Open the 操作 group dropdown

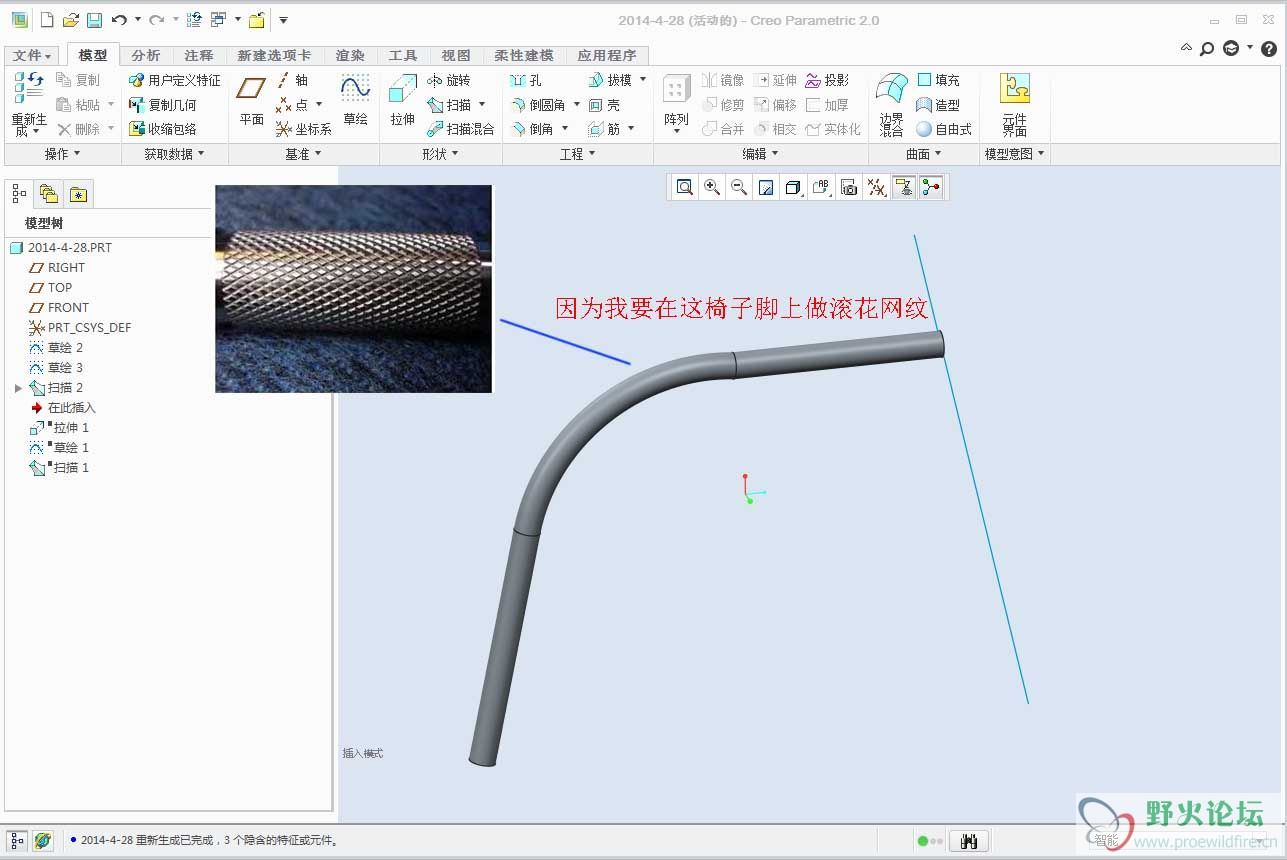(x=63, y=154)
